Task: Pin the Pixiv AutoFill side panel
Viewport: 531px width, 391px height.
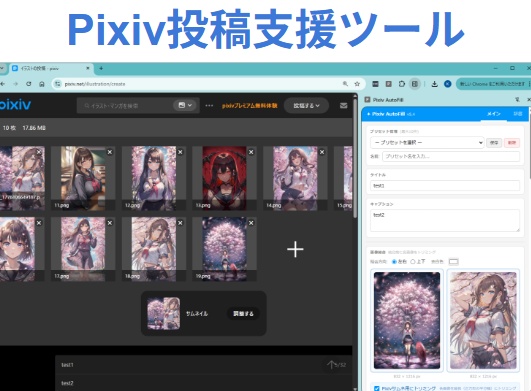Action: 517,100
